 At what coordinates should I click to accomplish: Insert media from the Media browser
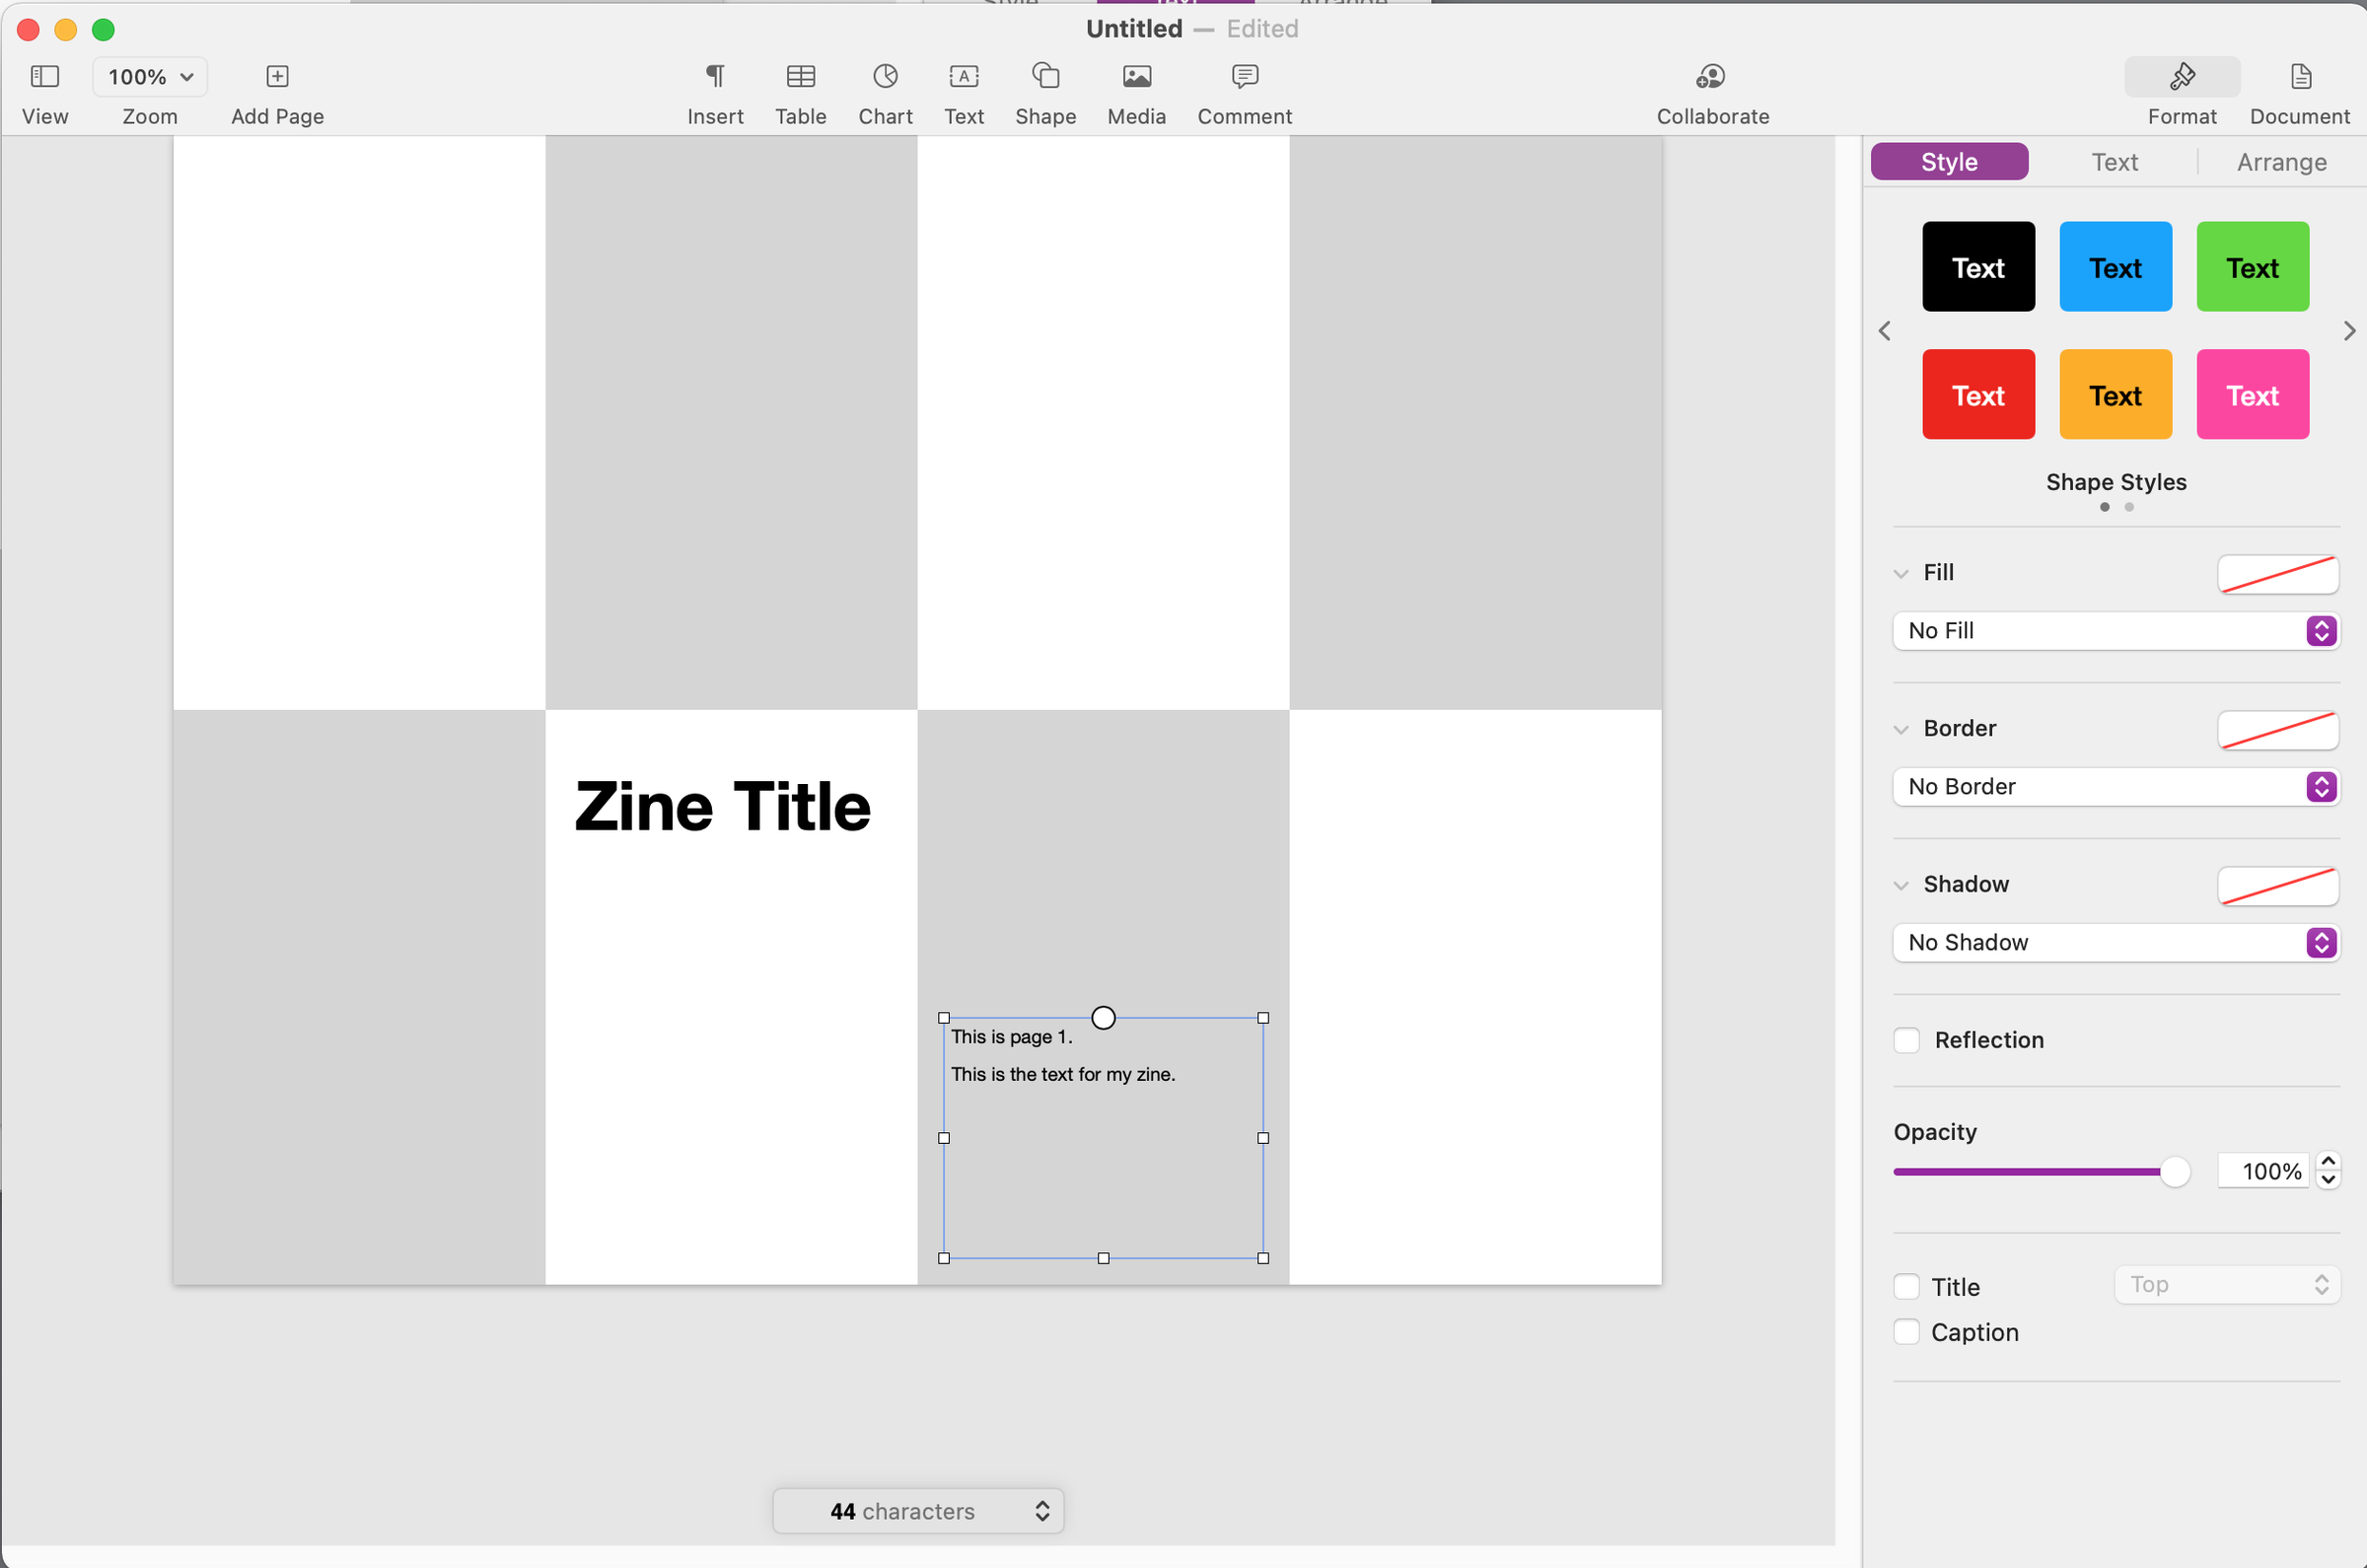click(x=1135, y=90)
